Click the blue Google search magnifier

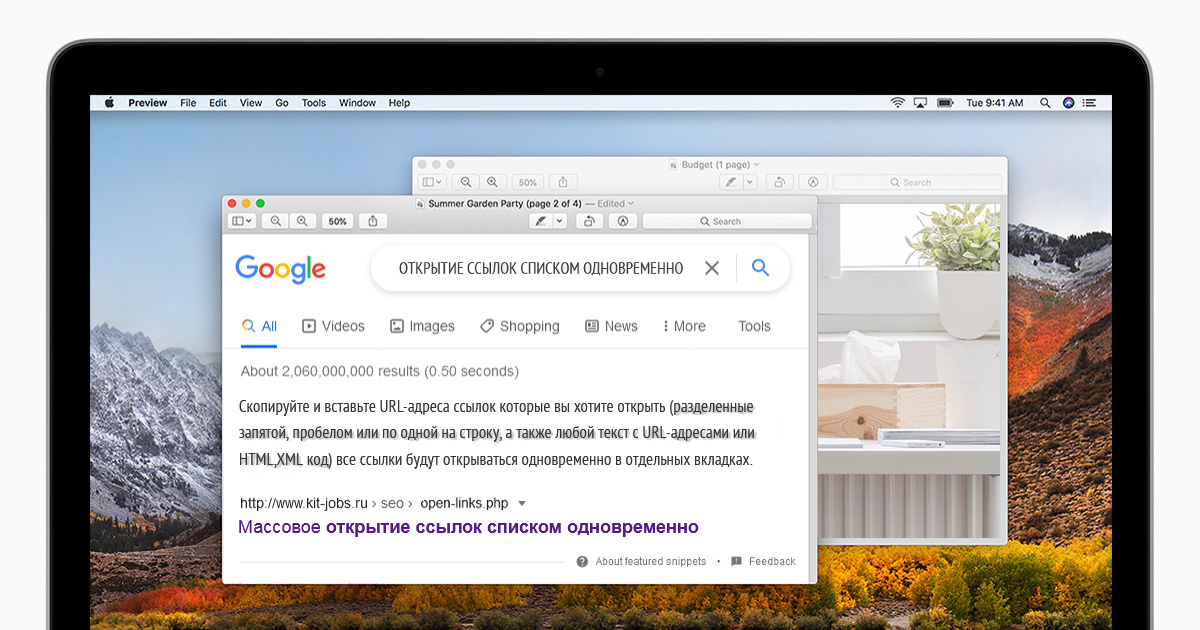(760, 267)
